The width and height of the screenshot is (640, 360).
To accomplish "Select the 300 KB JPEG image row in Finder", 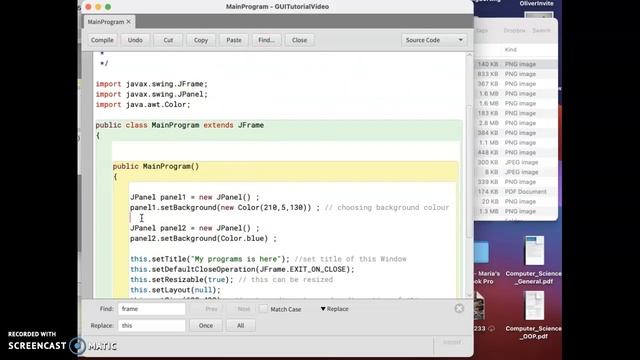I will pos(516,162).
